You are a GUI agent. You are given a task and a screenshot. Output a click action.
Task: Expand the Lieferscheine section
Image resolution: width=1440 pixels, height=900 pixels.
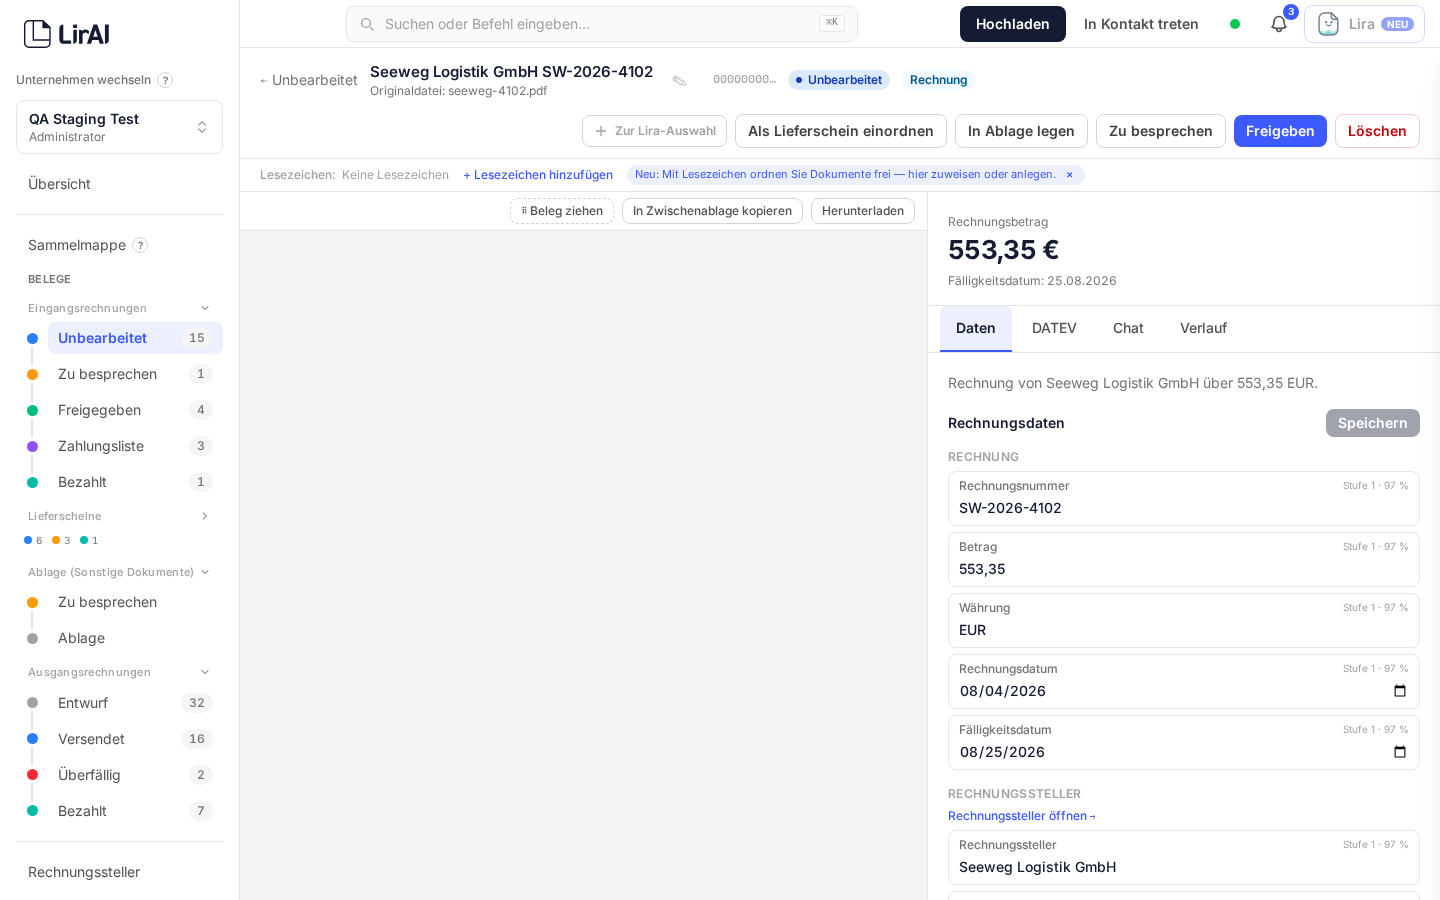click(205, 516)
